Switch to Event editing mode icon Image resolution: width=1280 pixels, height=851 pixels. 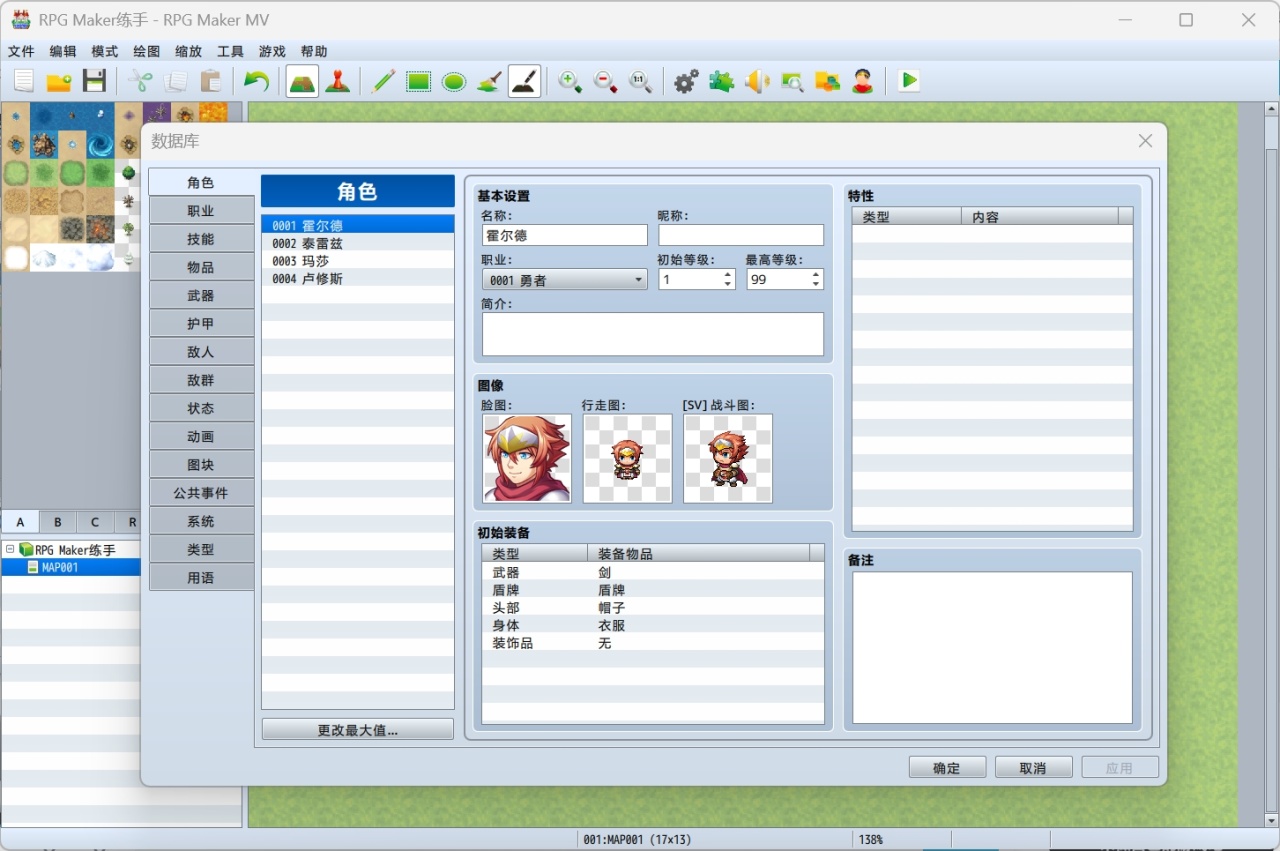tap(338, 81)
